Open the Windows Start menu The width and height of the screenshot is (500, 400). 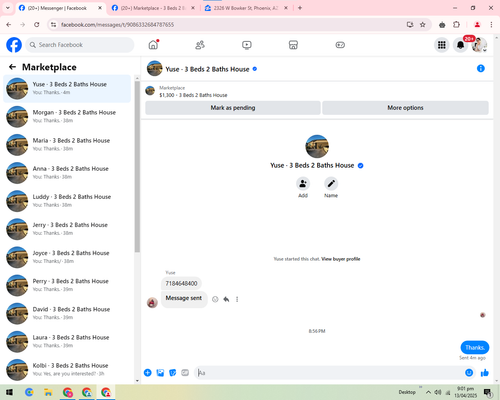pos(9,392)
